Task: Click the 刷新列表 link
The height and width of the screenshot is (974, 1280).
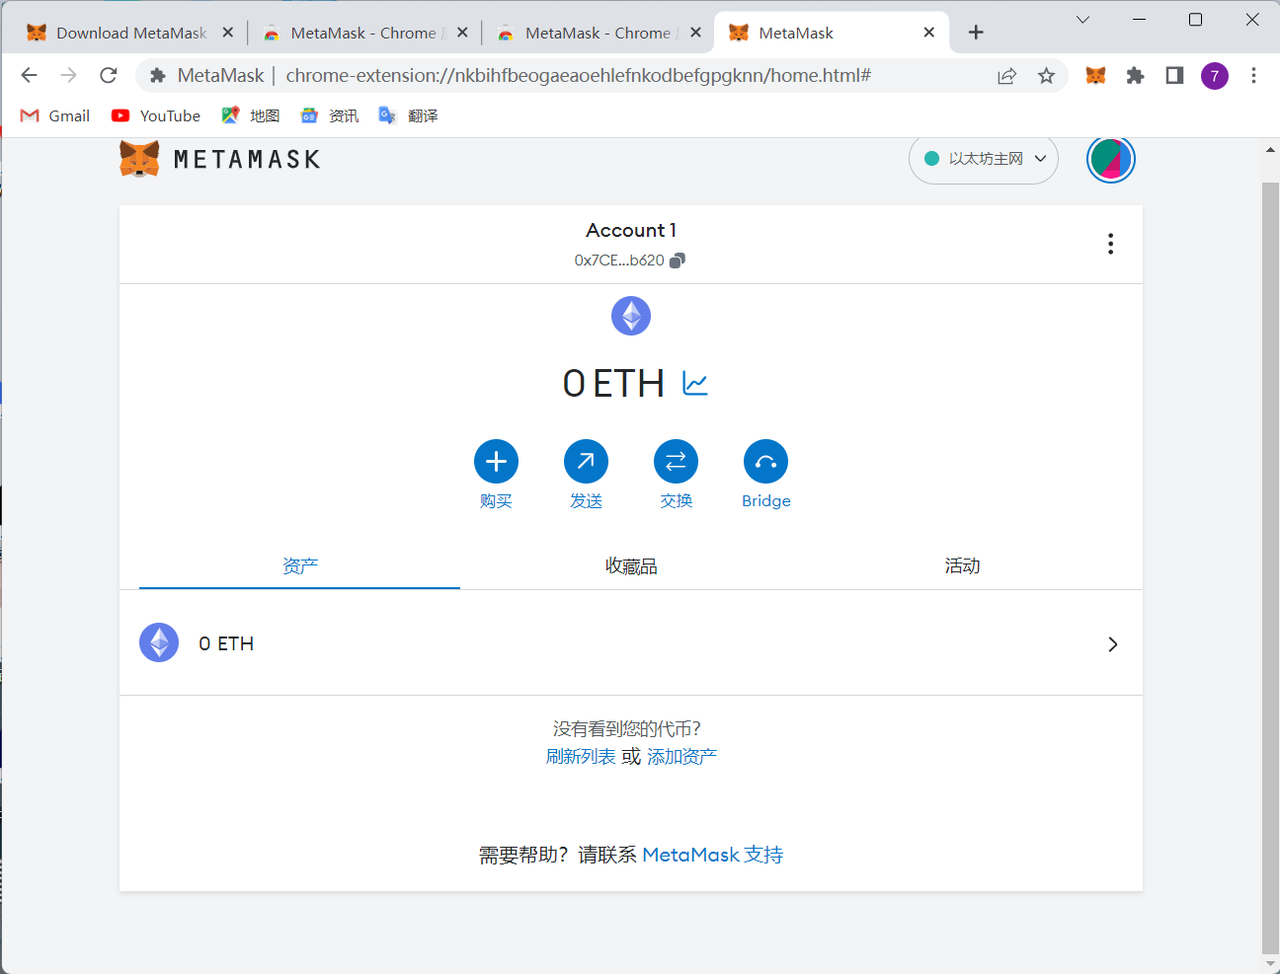Action: pos(581,756)
